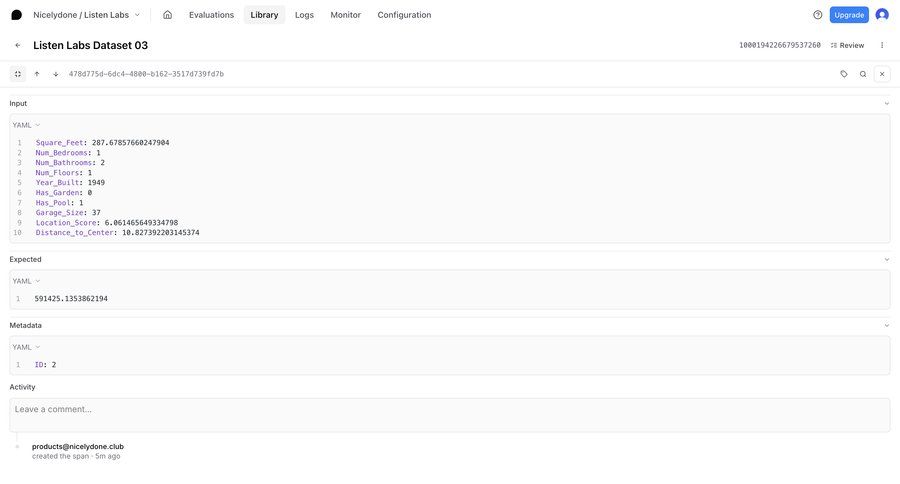The height and width of the screenshot is (484, 900).
Task: Click the Has_Garden: 0 line
Action: pos(64,193)
